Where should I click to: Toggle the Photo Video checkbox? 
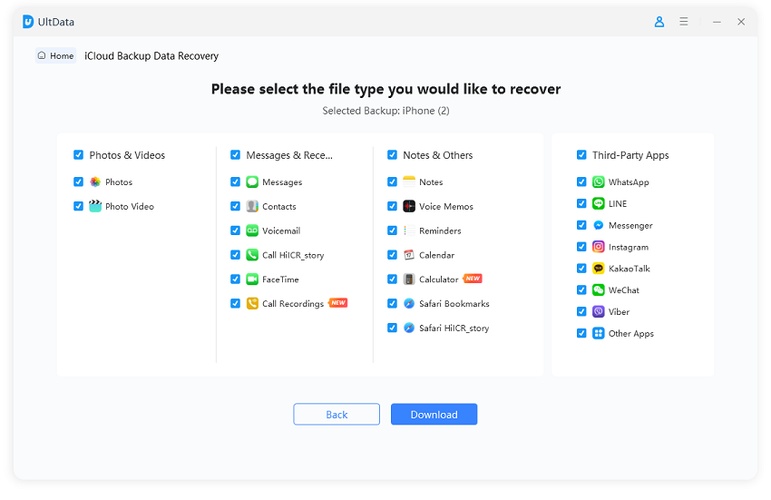coord(78,206)
